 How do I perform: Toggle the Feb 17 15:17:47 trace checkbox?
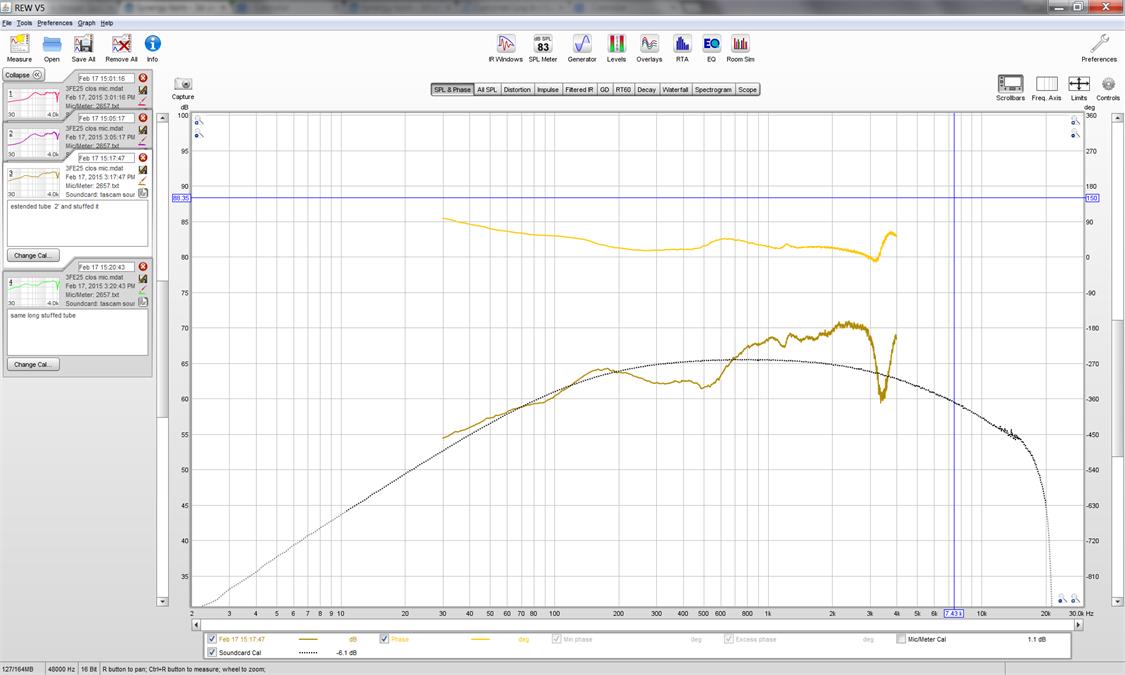pyautogui.click(x=212, y=638)
